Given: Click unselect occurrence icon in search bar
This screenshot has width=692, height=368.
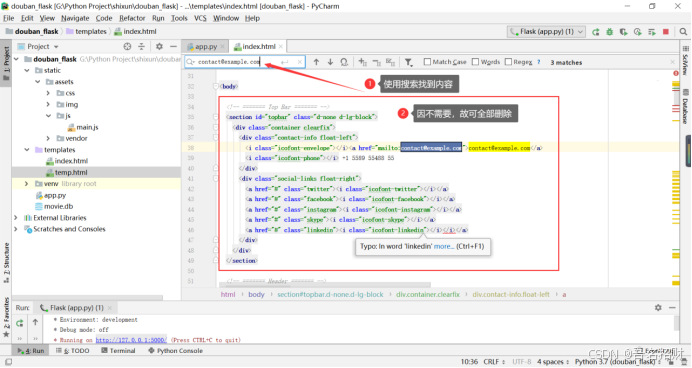Looking at the screenshot, I should point(376,62).
